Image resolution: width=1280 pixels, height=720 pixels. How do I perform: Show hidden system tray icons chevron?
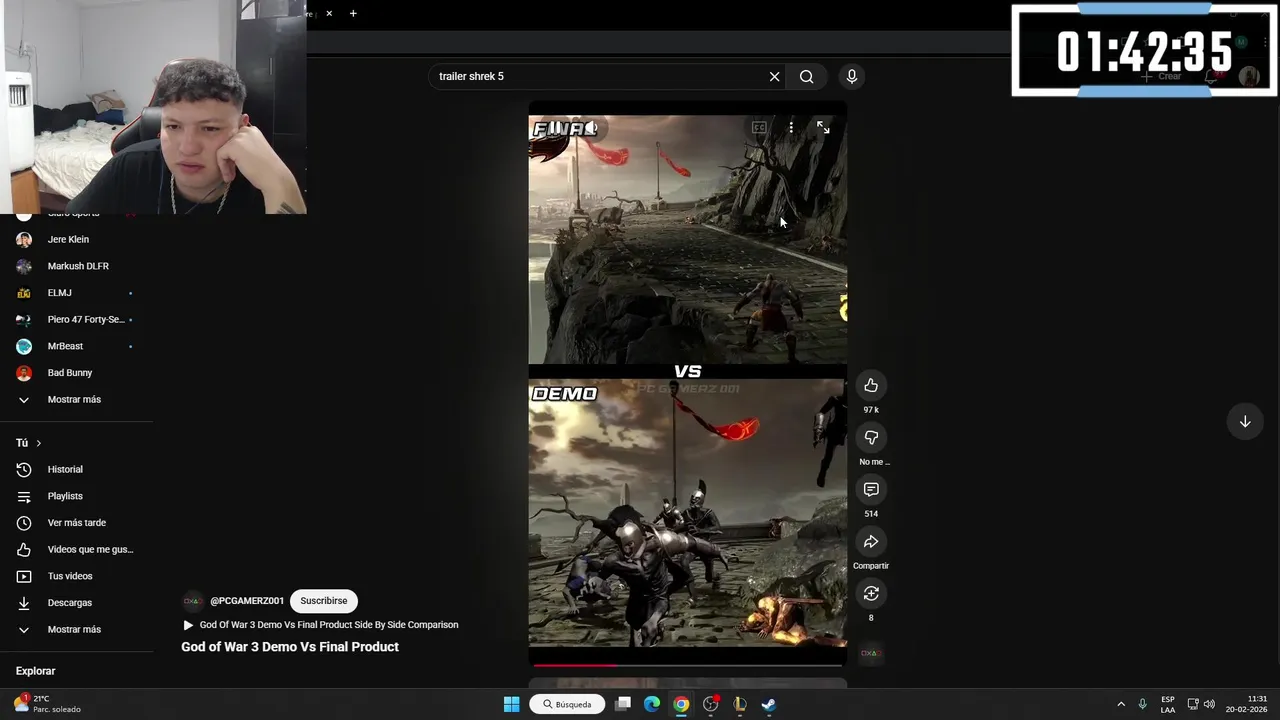(x=1121, y=704)
